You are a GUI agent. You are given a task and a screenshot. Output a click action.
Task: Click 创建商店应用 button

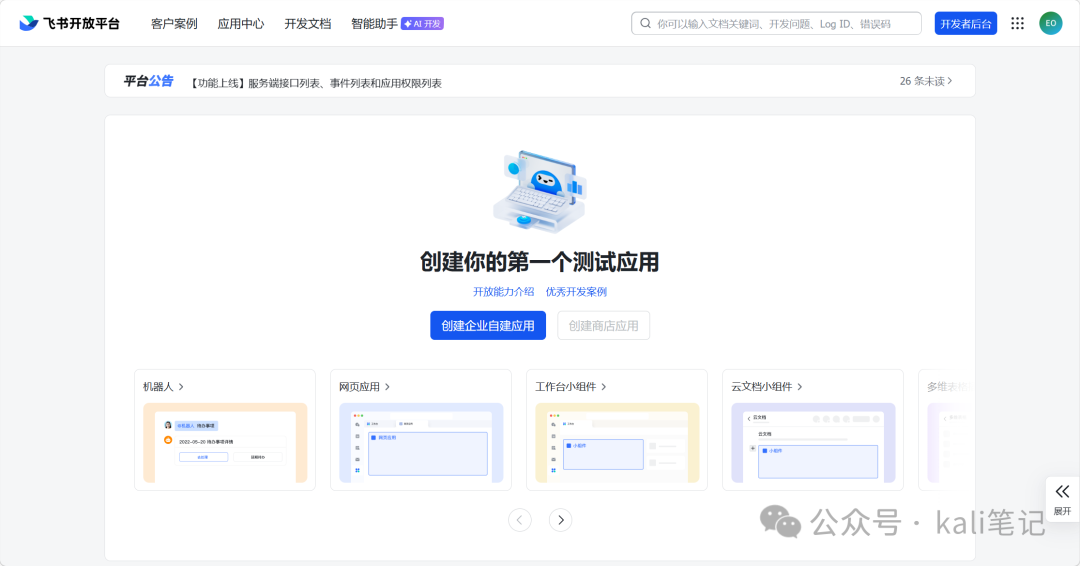pos(603,326)
